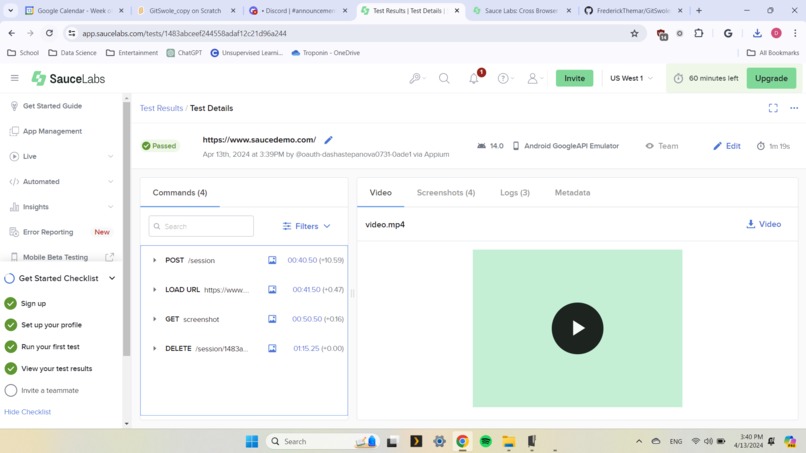This screenshot has height=453, width=806.
Task: Open the Filters dropdown
Action: (x=306, y=226)
